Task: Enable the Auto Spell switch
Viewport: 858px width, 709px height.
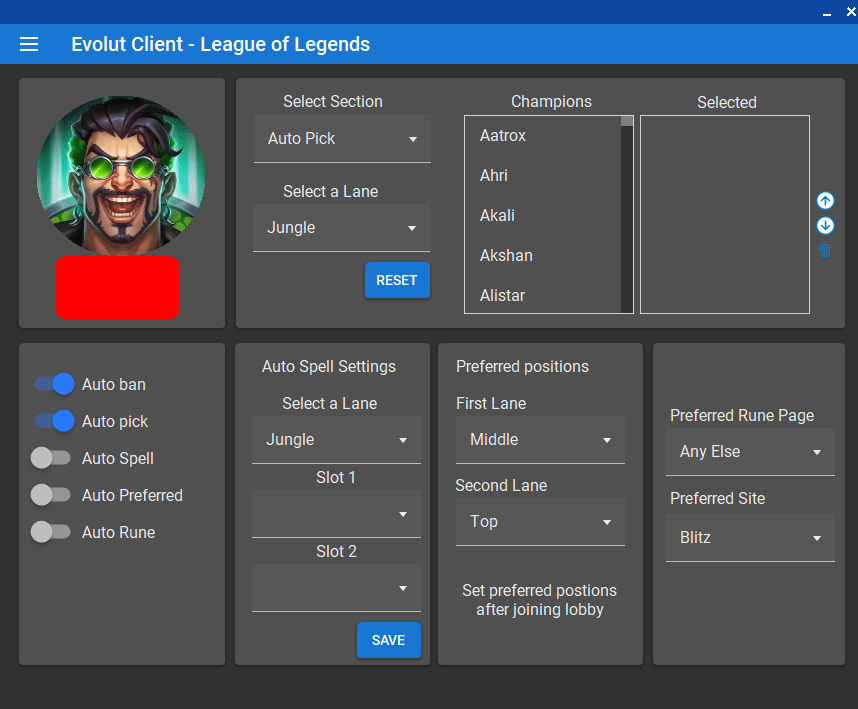Action: coord(50,458)
